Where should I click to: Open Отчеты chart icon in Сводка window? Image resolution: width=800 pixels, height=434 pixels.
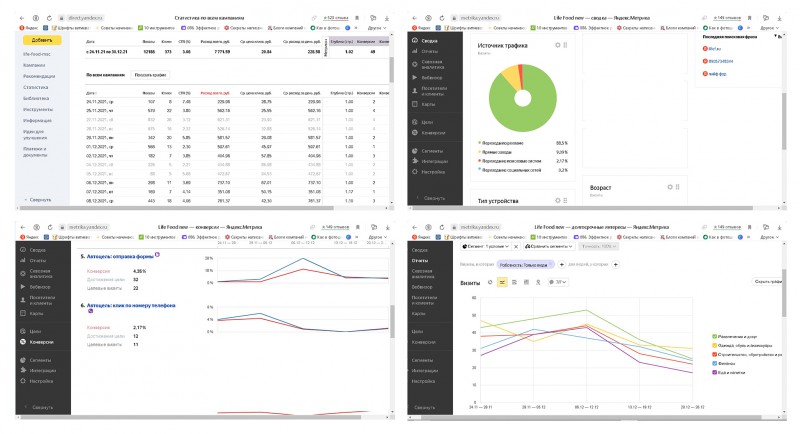point(415,51)
